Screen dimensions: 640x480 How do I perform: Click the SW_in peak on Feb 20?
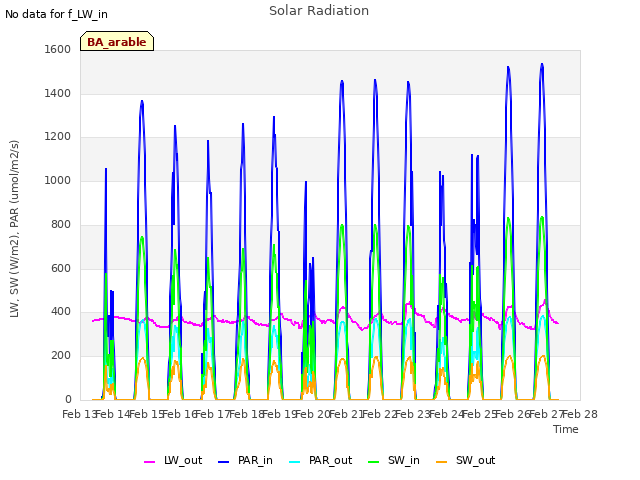click(342, 225)
